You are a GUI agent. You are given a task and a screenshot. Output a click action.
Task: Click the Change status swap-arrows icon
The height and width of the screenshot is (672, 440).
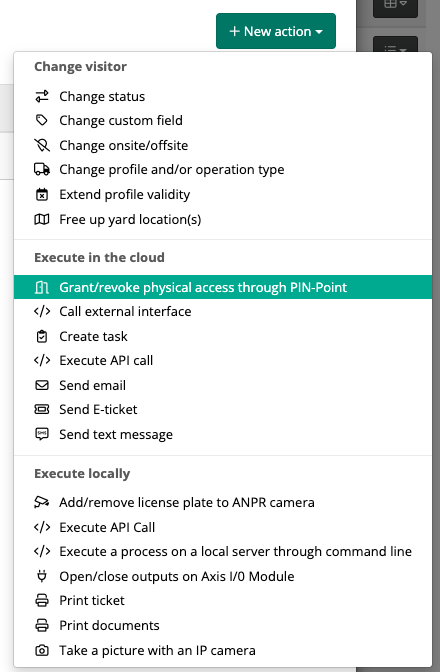coord(42,96)
